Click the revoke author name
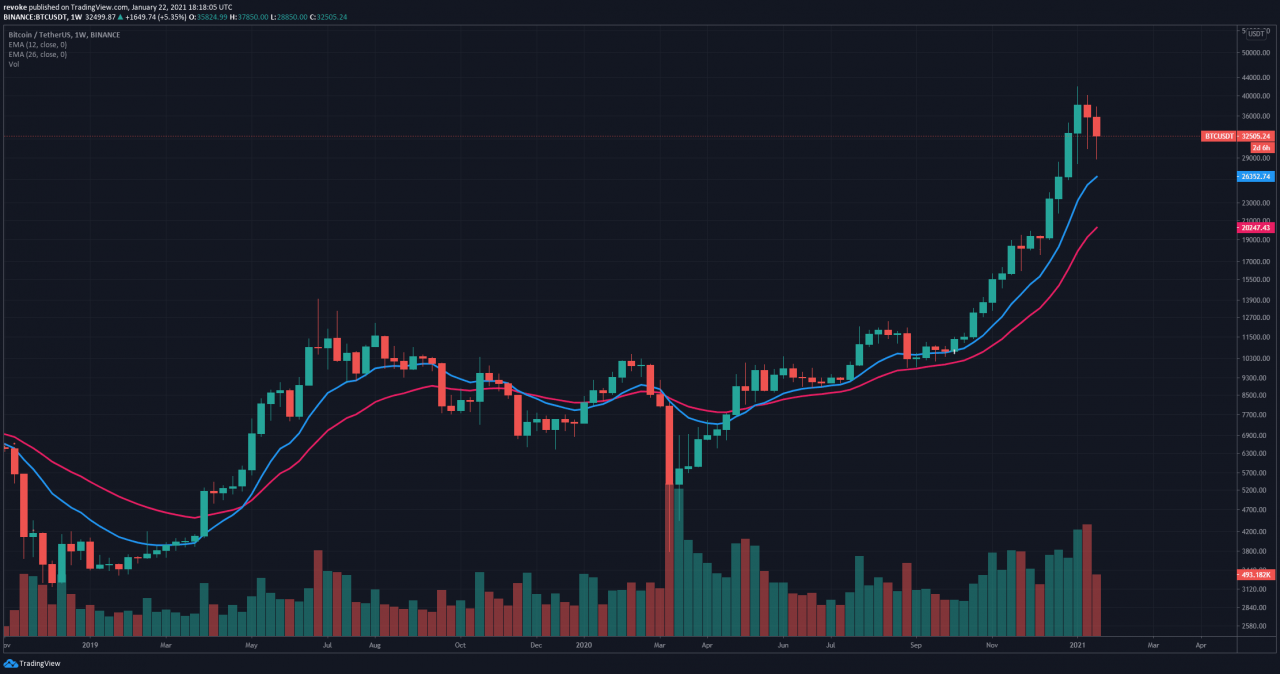This screenshot has height=674, width=1280. click(14, 6)
